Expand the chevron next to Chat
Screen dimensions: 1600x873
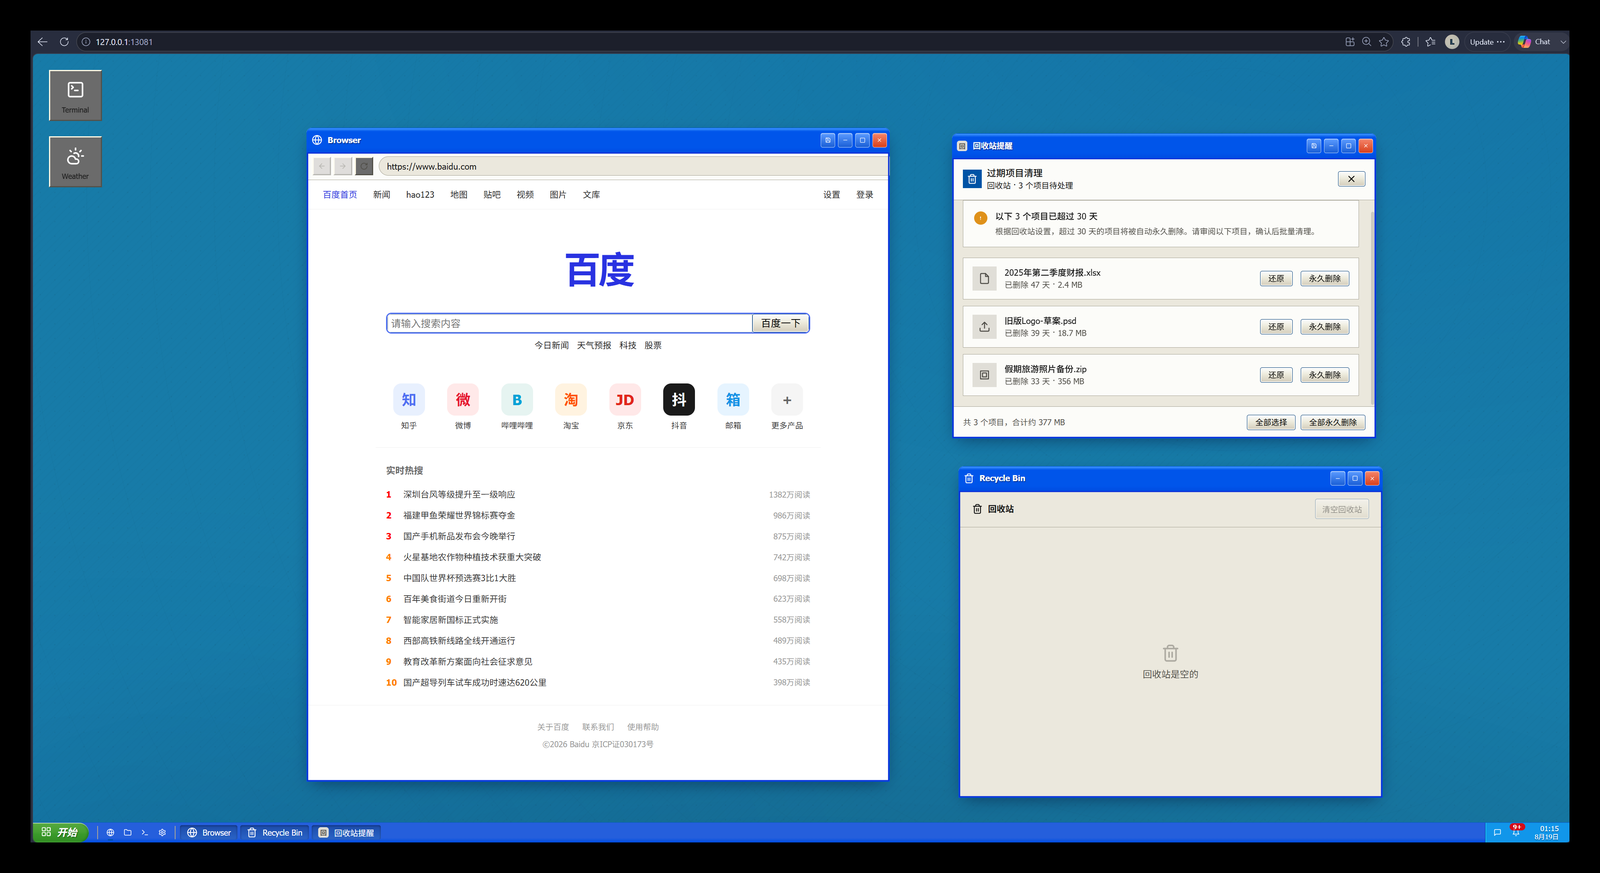[1563, 42]
